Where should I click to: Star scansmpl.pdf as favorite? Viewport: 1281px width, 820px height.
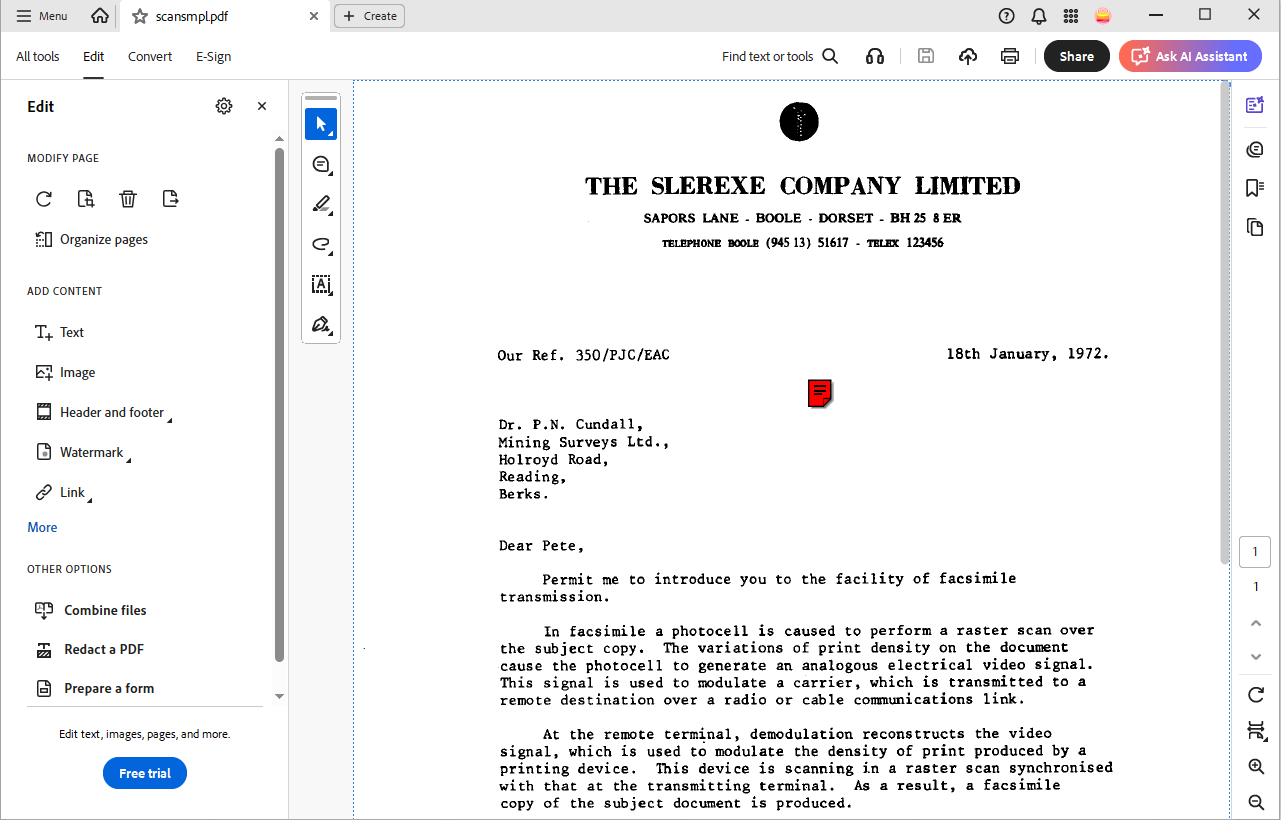click(140, 16)
